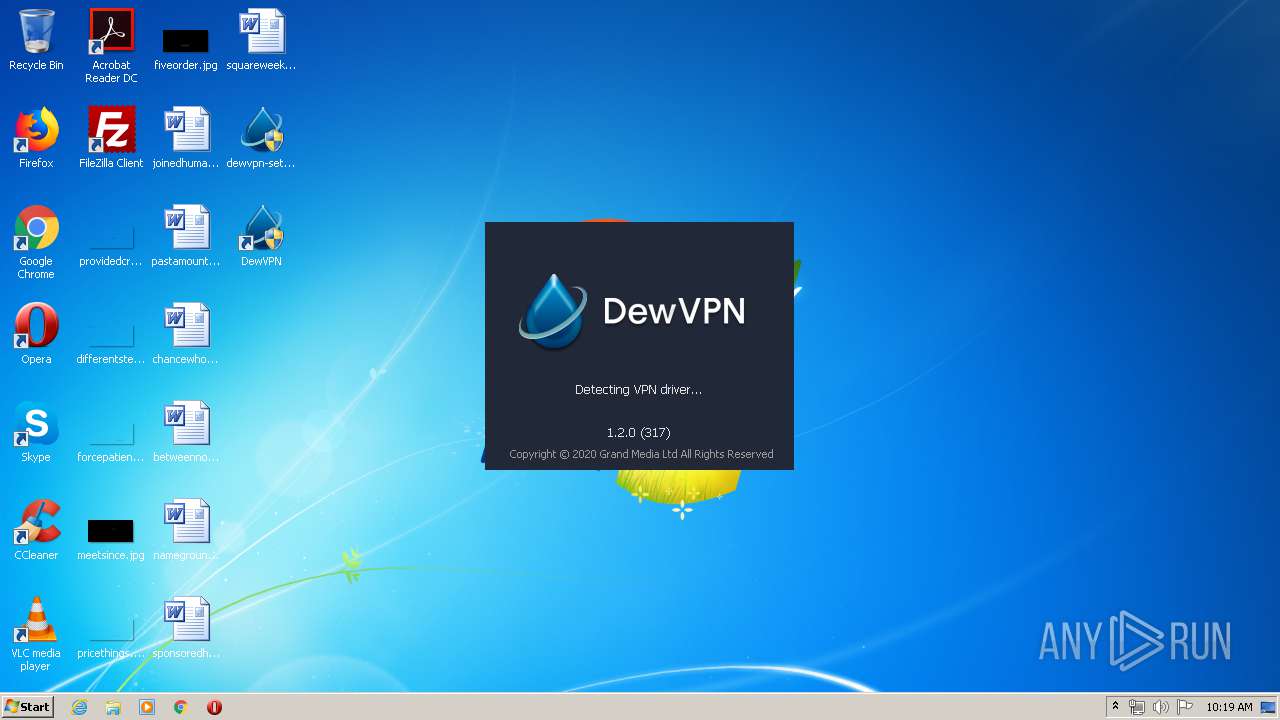Select the squareweek Word document icon
Screen dimensions: 1280x720
tap(261, 40)
